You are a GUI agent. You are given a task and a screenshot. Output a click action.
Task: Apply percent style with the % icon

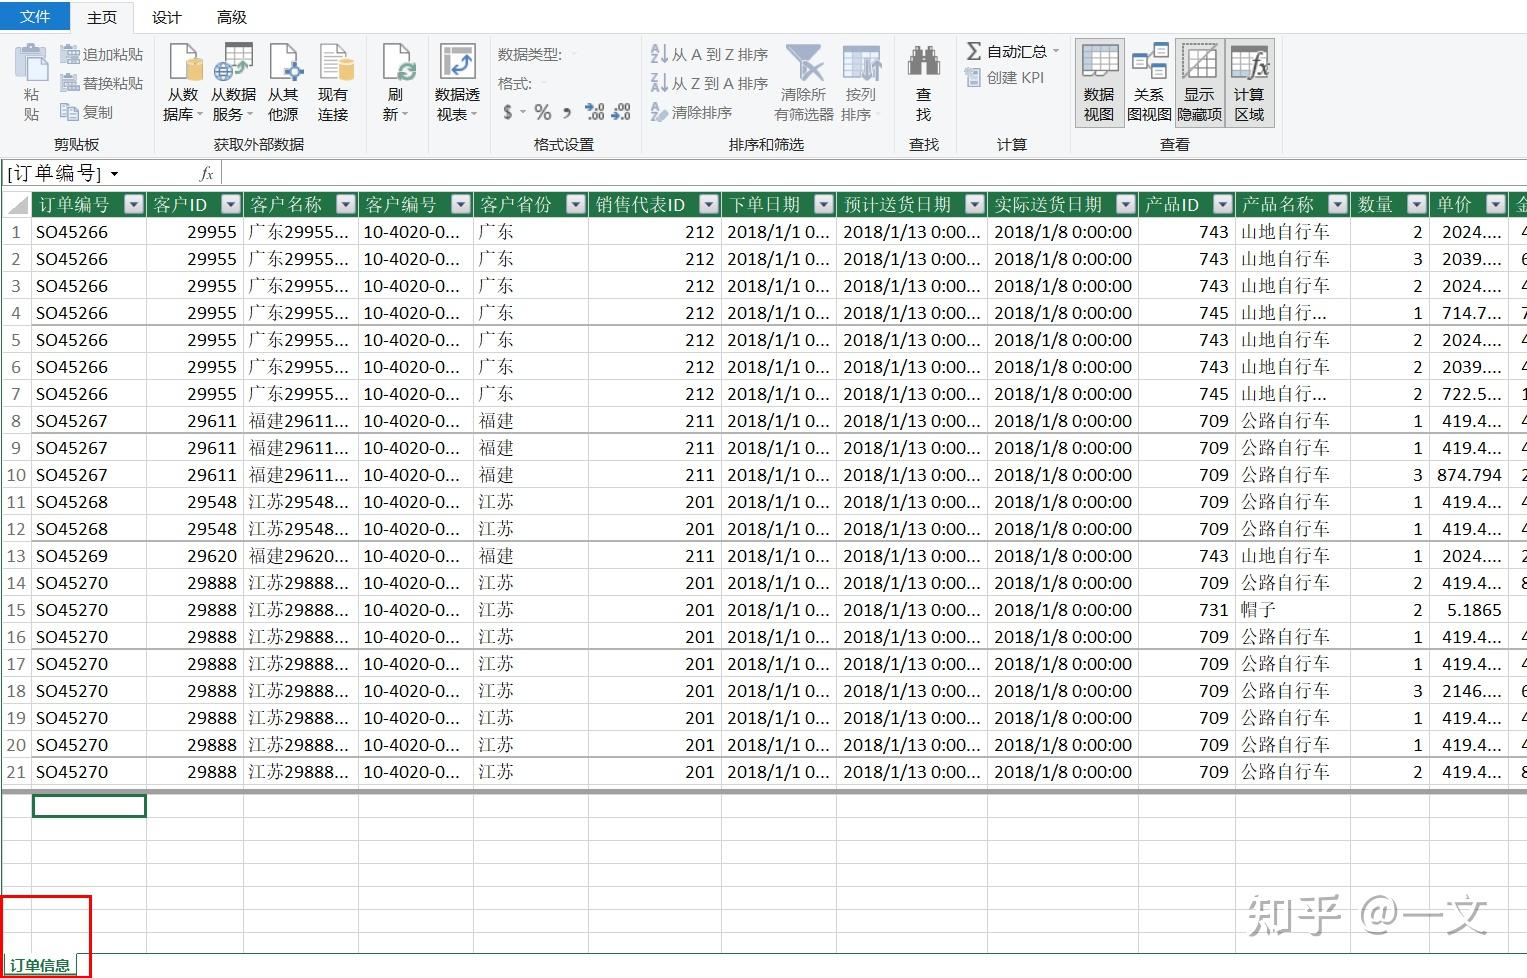542,112
